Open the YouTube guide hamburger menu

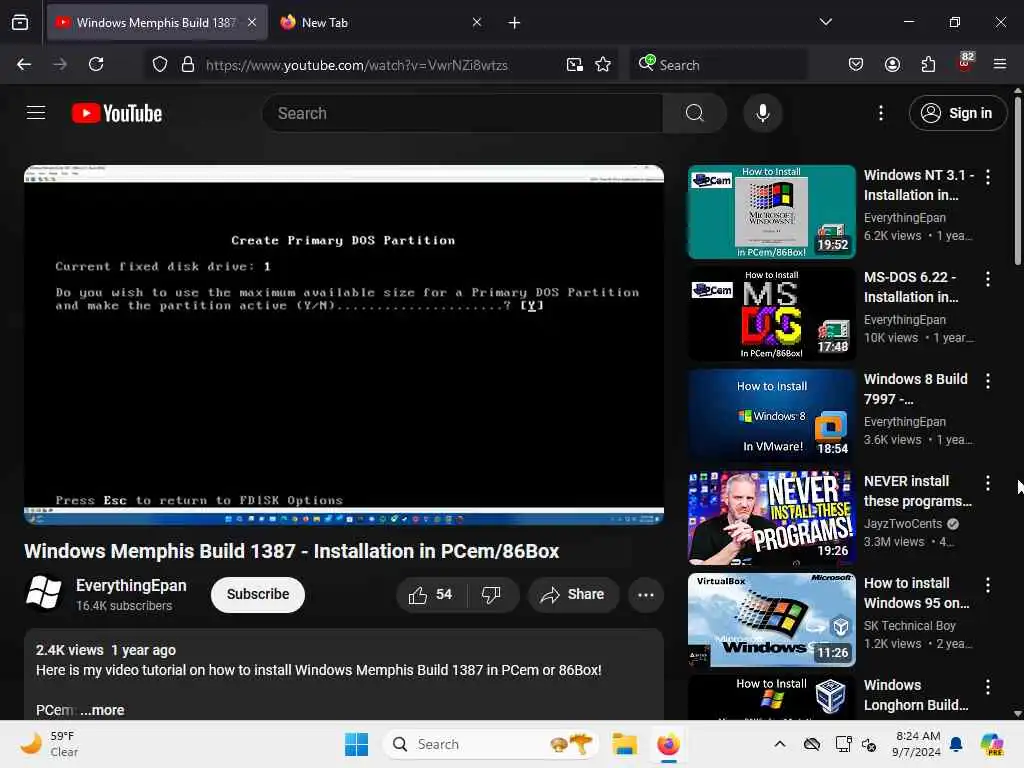(x=36, y=113)
